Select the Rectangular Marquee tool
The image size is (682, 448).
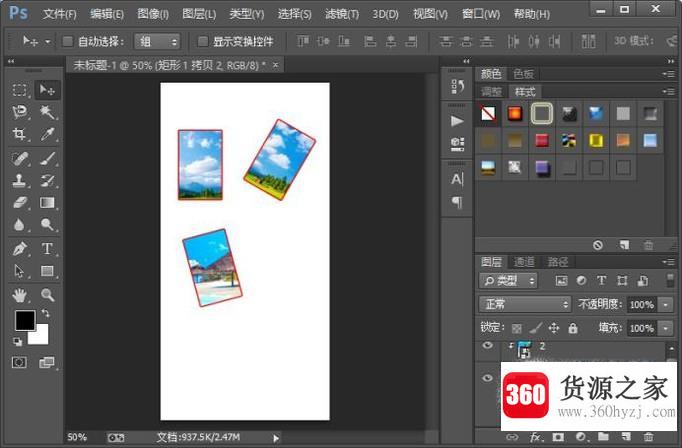click(19, 90)
